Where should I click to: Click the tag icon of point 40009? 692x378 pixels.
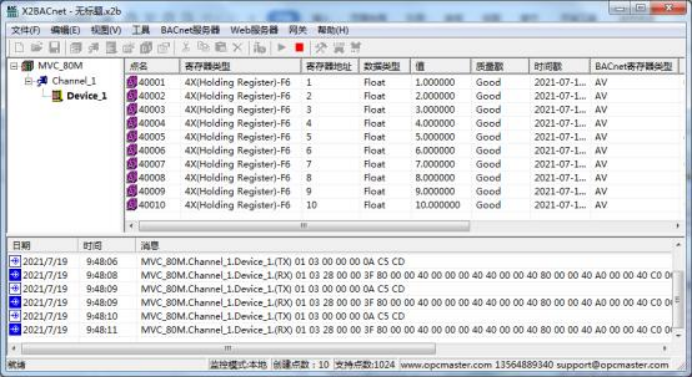132,191
